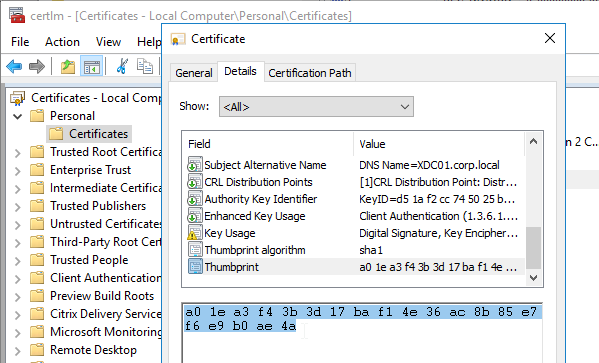
Task: Click the Up one level folder icon
Action: tap(68, 66)
